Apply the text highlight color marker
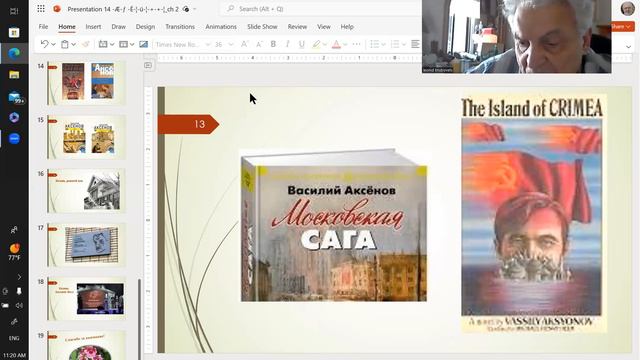The image size is (640, 360). coord(316,44)
